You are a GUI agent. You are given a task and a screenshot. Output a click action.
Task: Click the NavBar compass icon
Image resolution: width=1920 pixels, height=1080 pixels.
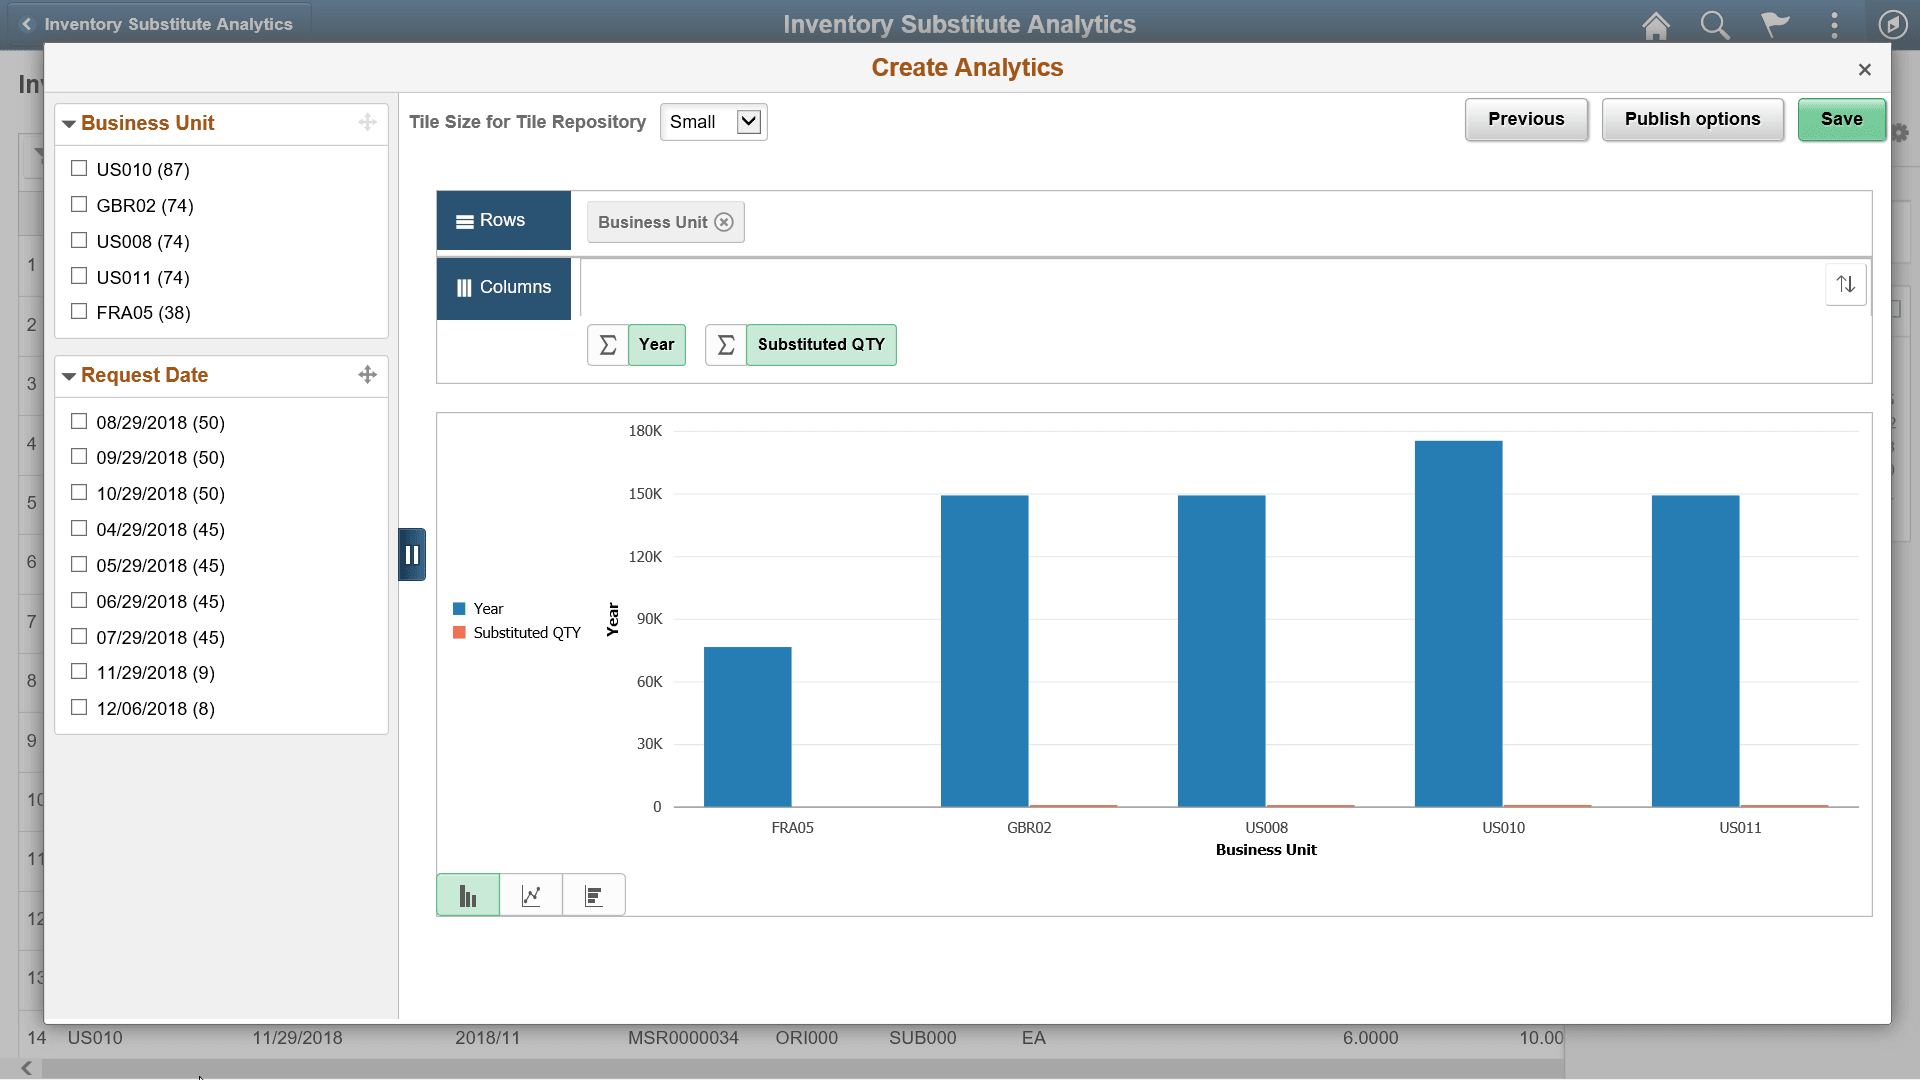[x=1893, y=24]
